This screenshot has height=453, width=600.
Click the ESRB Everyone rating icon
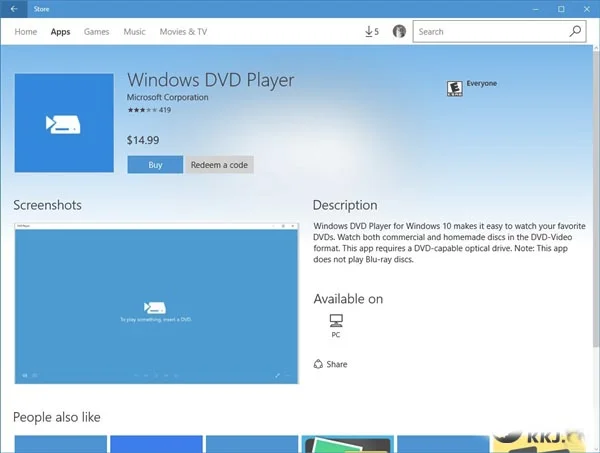[455, 88]
